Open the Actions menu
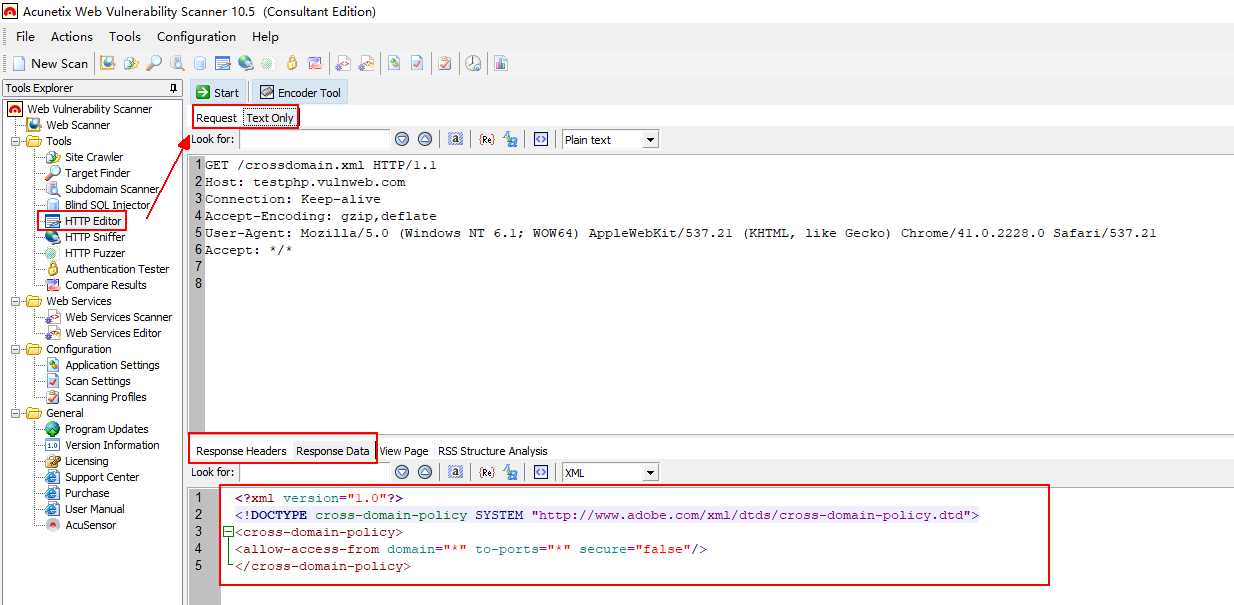This screenshot has width=1234, height=605. pyautogui.click(x=72, y=36)
